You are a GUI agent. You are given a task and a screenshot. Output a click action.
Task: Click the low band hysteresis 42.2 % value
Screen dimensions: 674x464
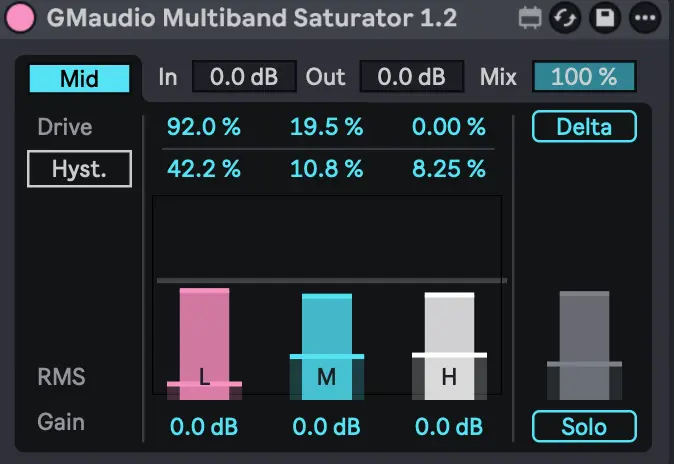click(x=204, y=169)
